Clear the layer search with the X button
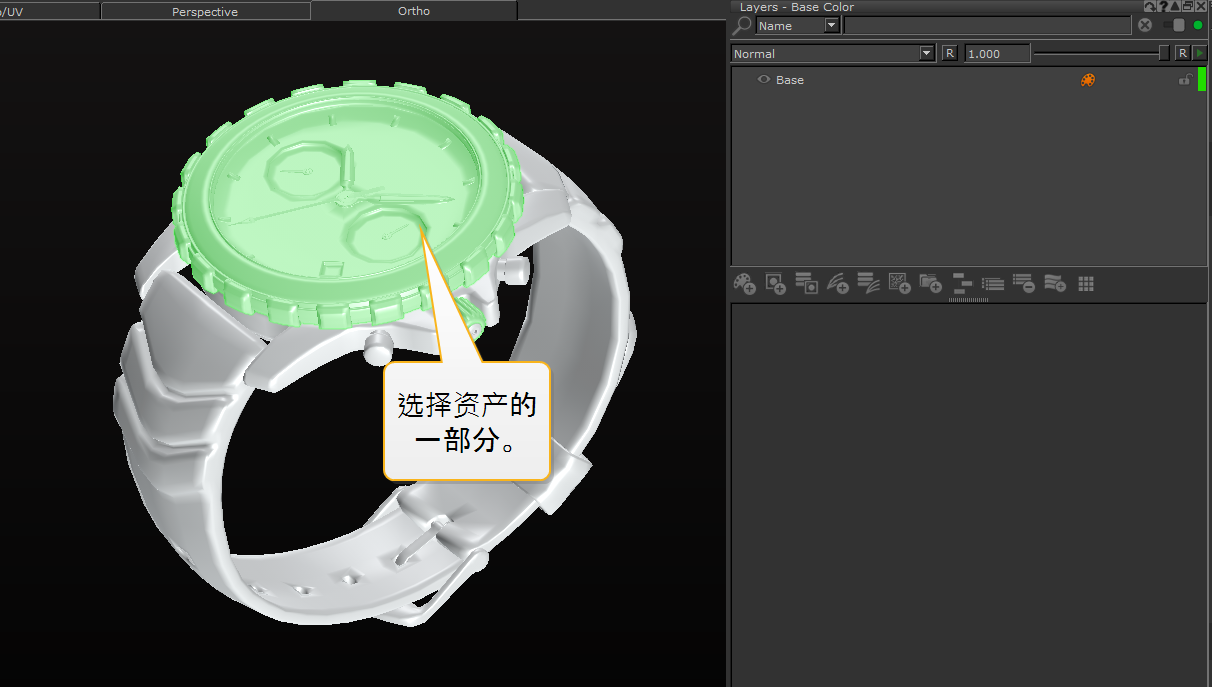The image size is (1212, 687). click(x=1145, y=25)
